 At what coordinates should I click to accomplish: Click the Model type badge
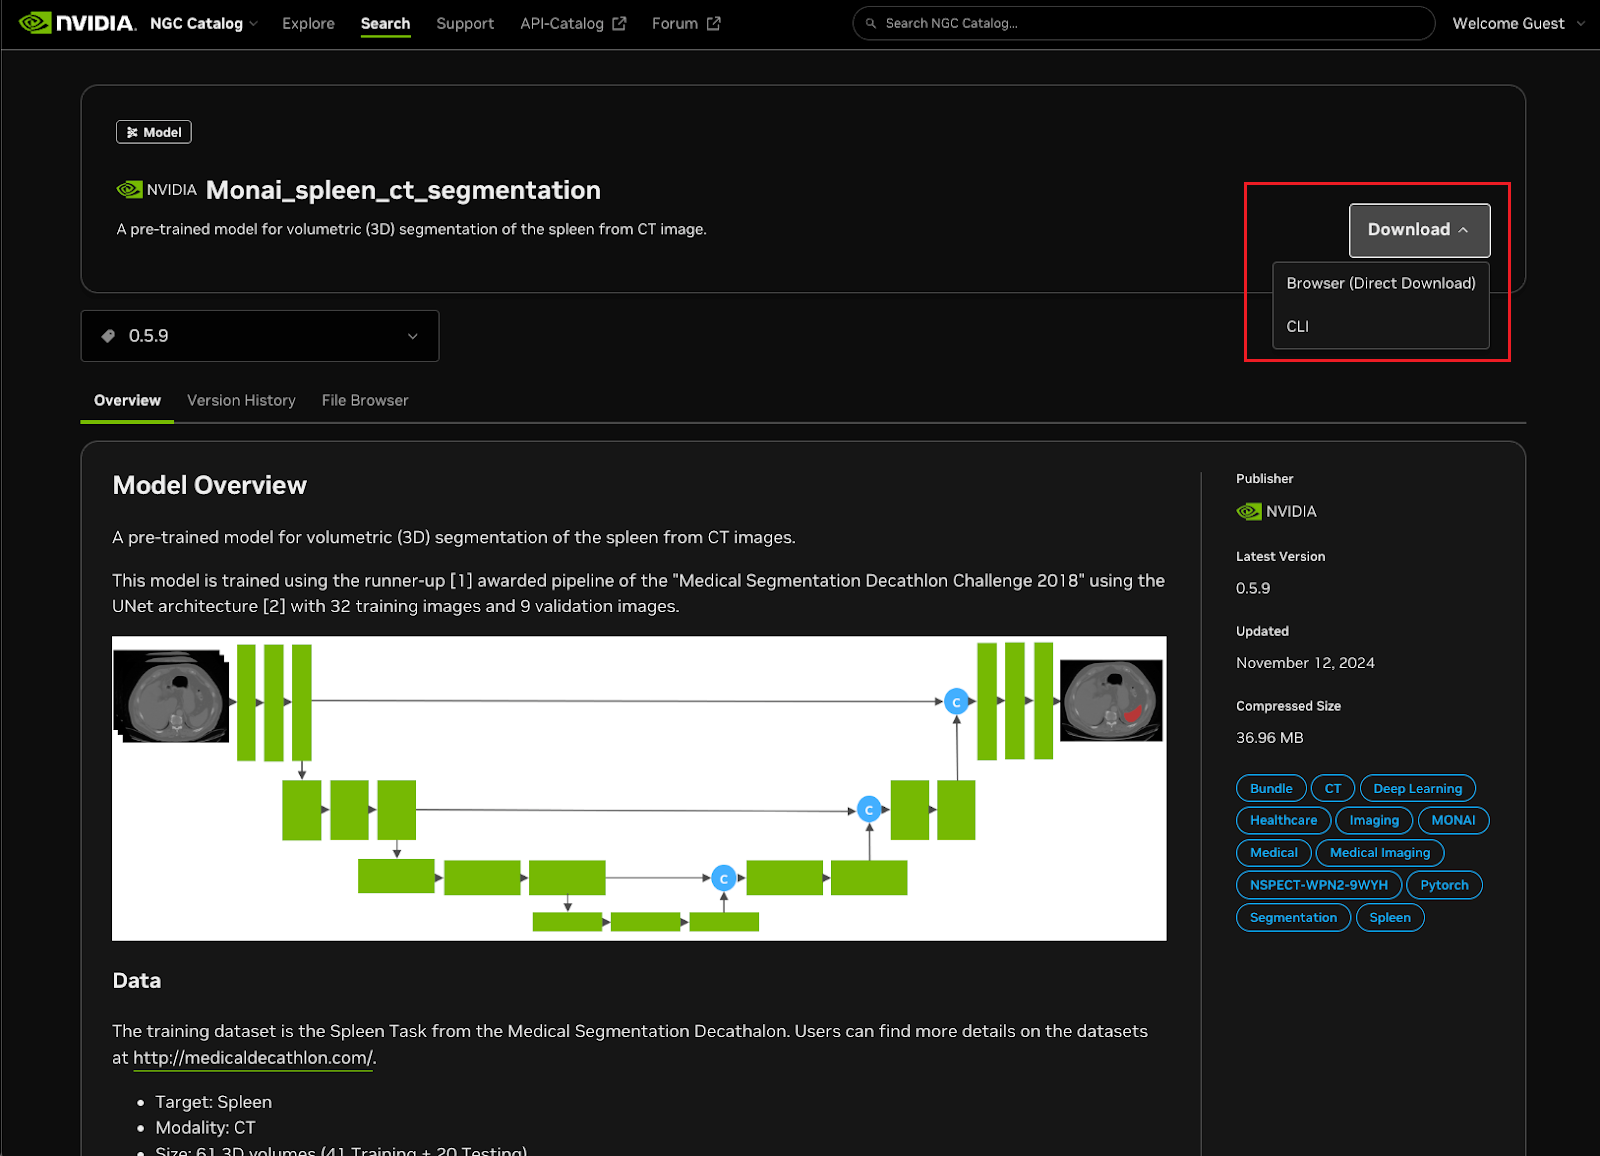tap(154, 132)
